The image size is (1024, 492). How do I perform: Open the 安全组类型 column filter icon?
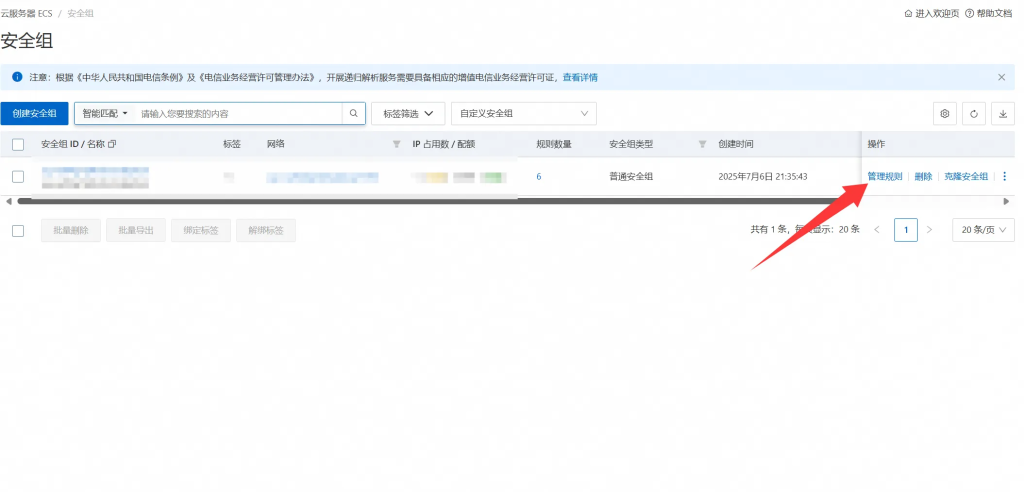pos(702,145)
